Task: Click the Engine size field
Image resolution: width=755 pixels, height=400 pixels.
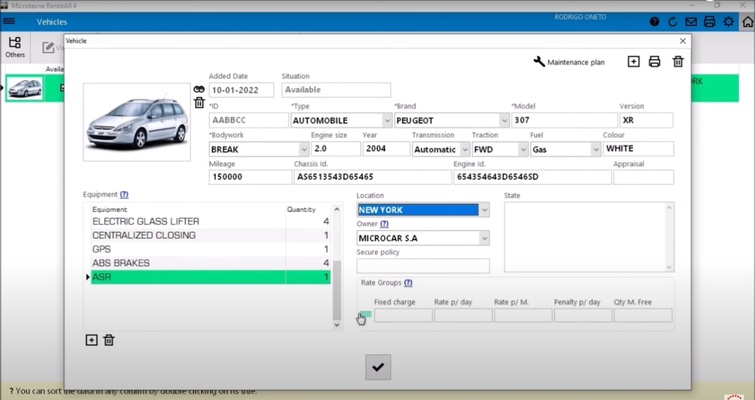Action: pyautogui.click(x=336, y=149)
